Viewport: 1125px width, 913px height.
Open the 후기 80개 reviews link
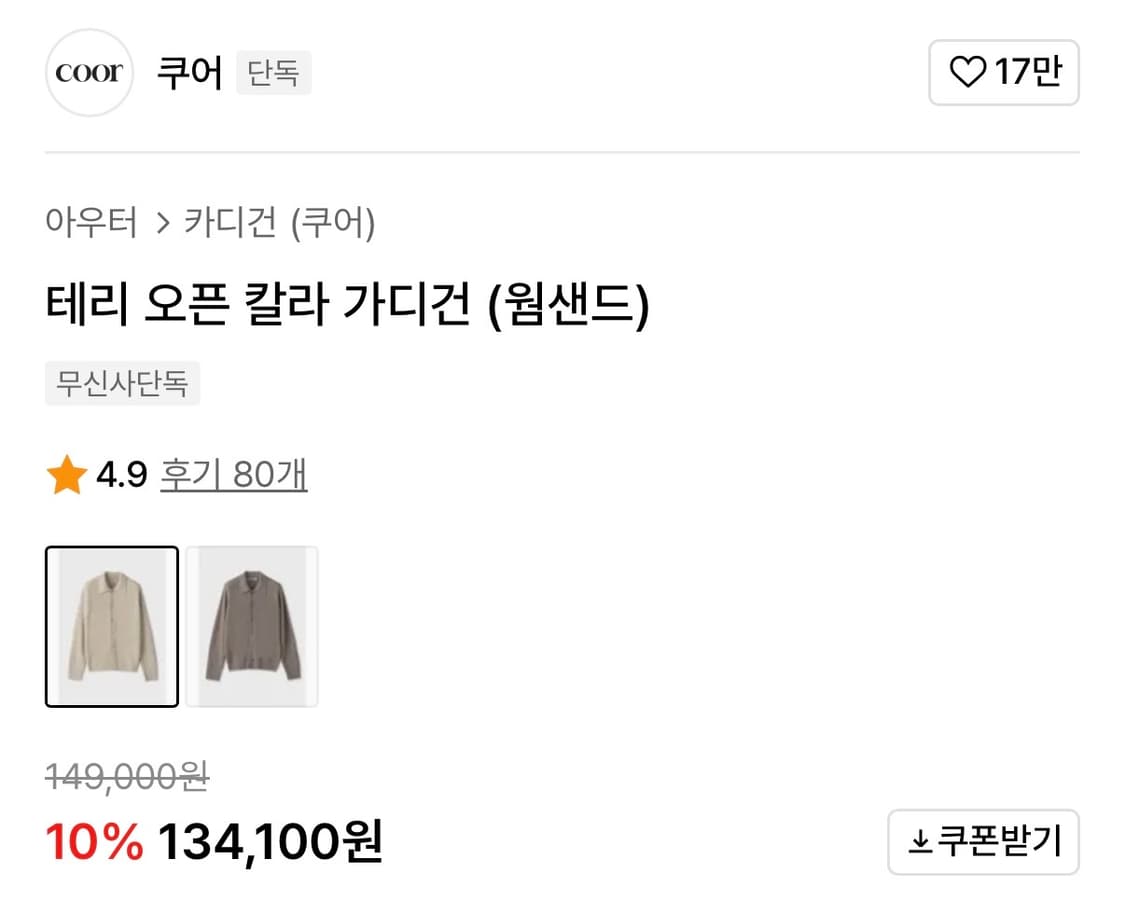[x=234, y=475]
